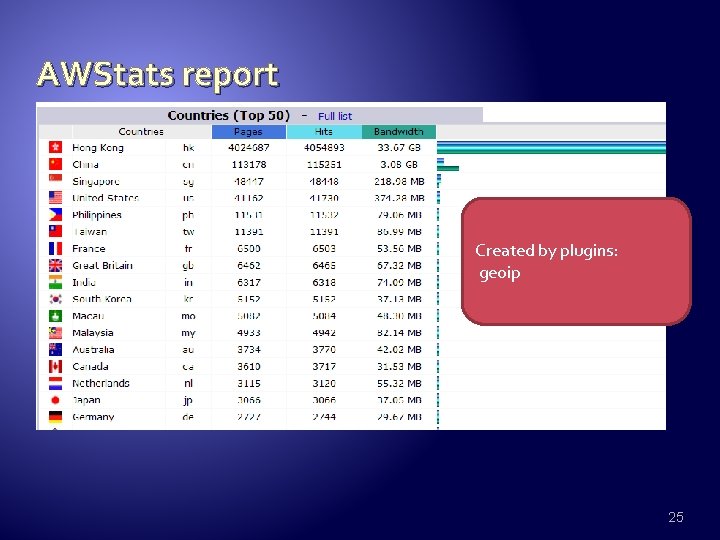Image resolution: width=720 pixels, height=540 pixels.
Task: Select the Great Britain country name
Action: click(102, 265)
